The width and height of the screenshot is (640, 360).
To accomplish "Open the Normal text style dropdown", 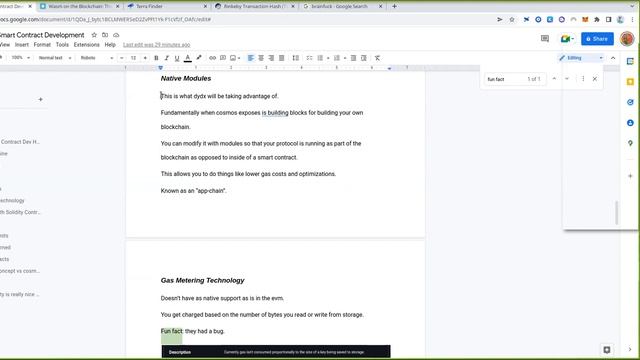I will pyautogui.click(x=55, y=58).
